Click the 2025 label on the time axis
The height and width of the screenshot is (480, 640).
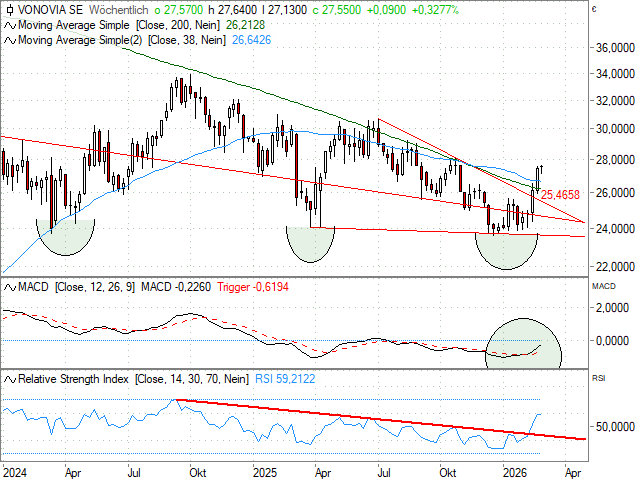(x=265, y=470)
